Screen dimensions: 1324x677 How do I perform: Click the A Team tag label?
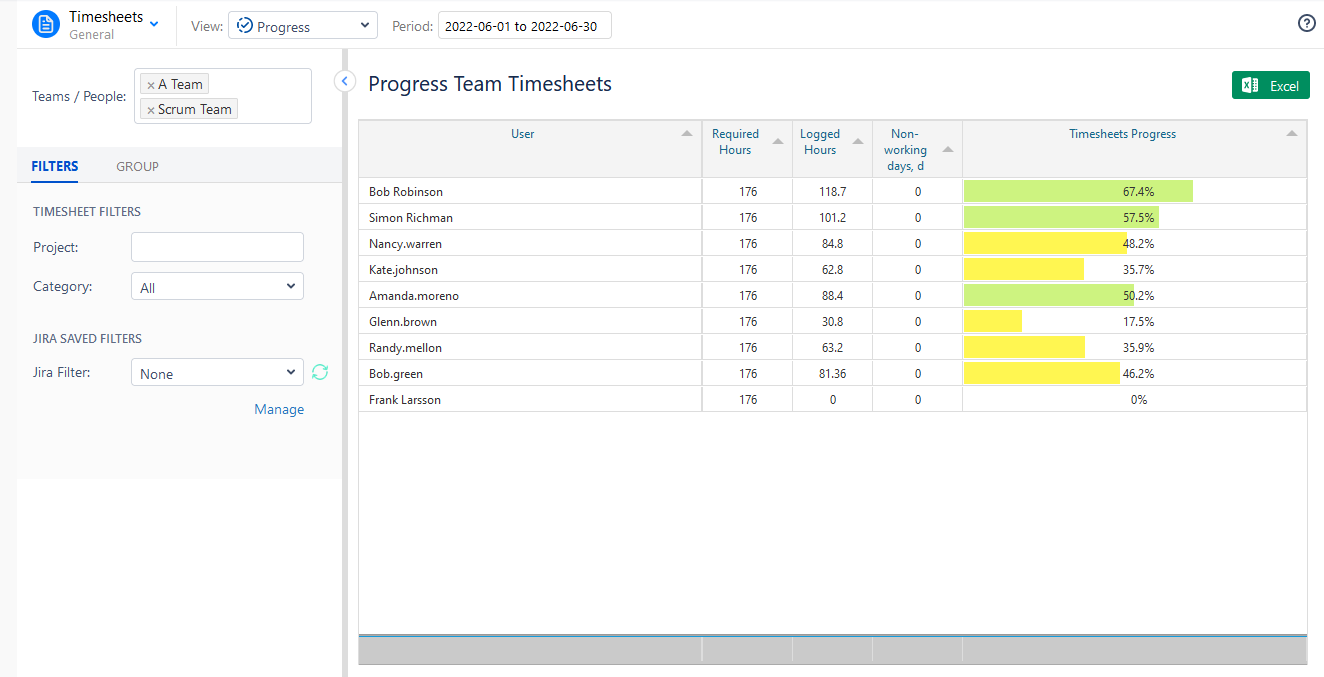[180, 85]
